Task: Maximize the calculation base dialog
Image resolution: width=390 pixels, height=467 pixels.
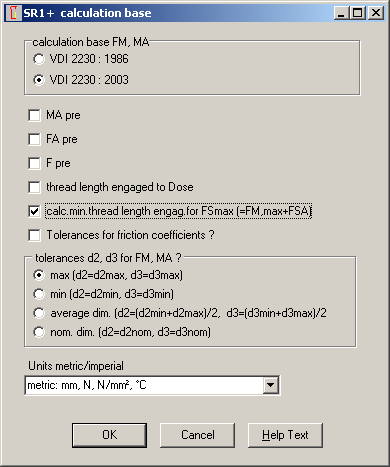Action: (358, 13)
